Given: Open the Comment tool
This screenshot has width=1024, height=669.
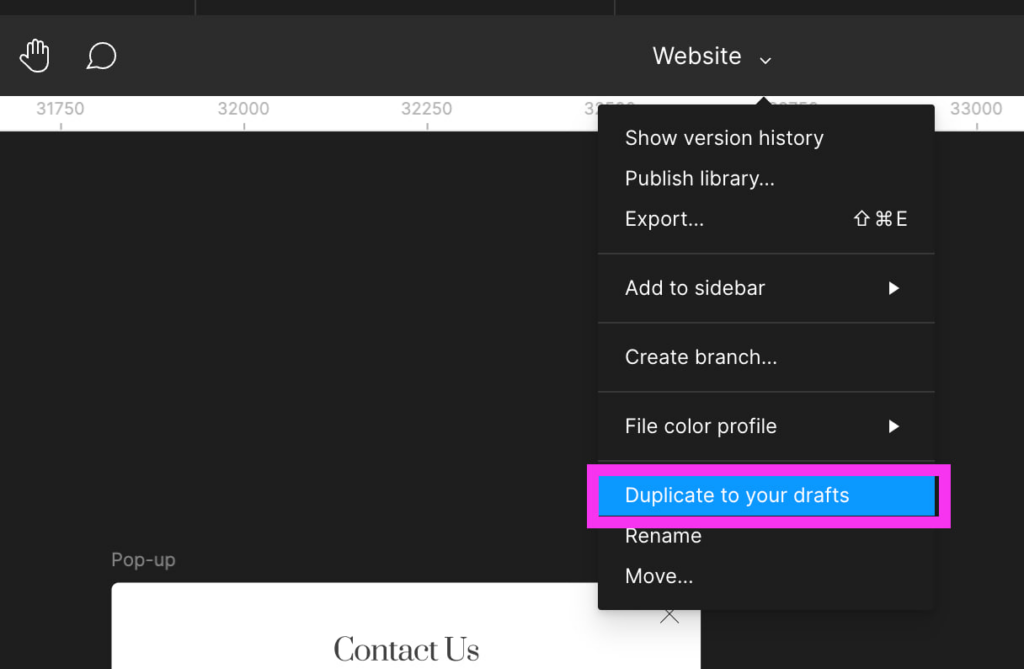Looking at the screenshot, I should pyautogui.click(x=100, y=55).
